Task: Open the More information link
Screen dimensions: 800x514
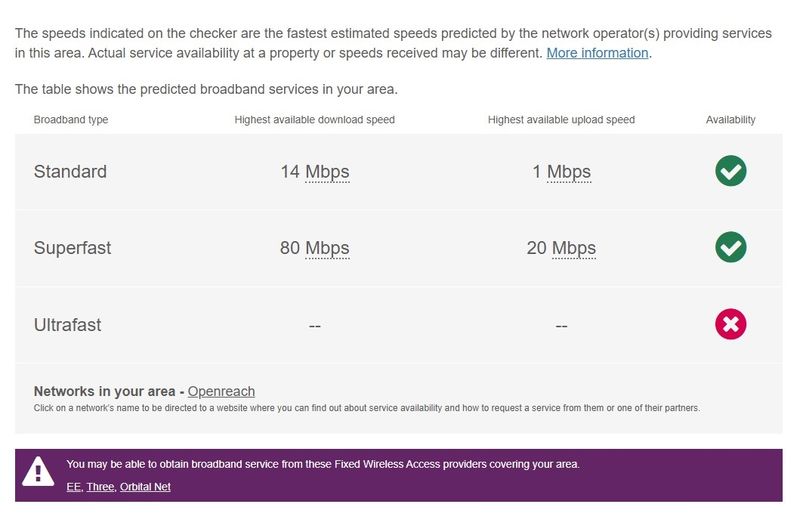Action: 597,53
